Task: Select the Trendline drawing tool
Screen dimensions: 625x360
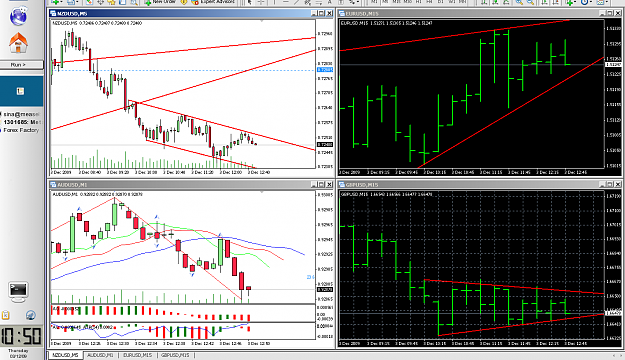Action: coord(296,2)
